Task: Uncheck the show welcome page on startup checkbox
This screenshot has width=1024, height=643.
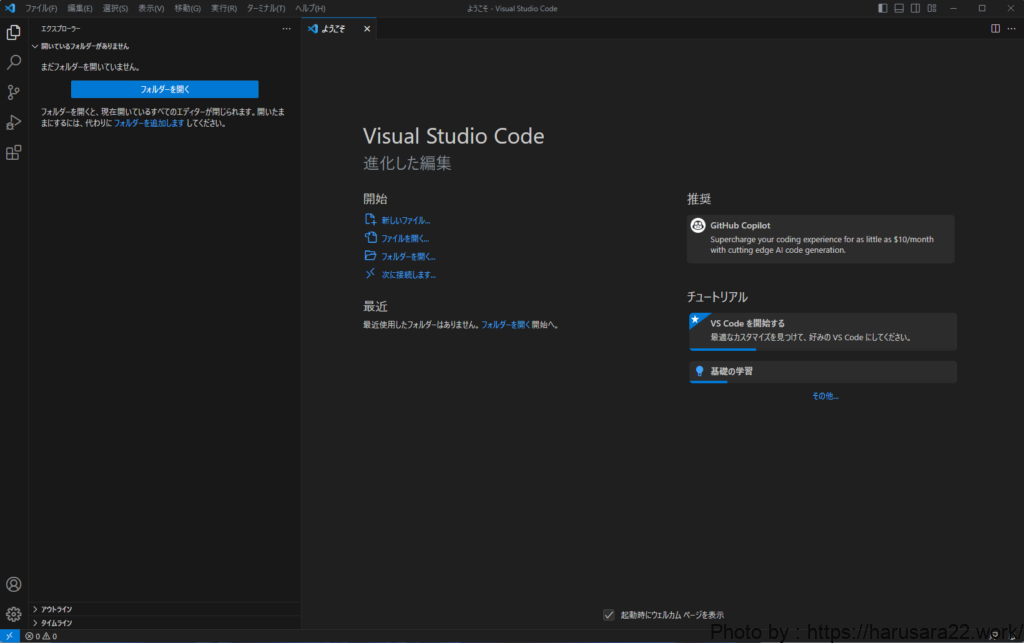Action: (x=609, y=614)
